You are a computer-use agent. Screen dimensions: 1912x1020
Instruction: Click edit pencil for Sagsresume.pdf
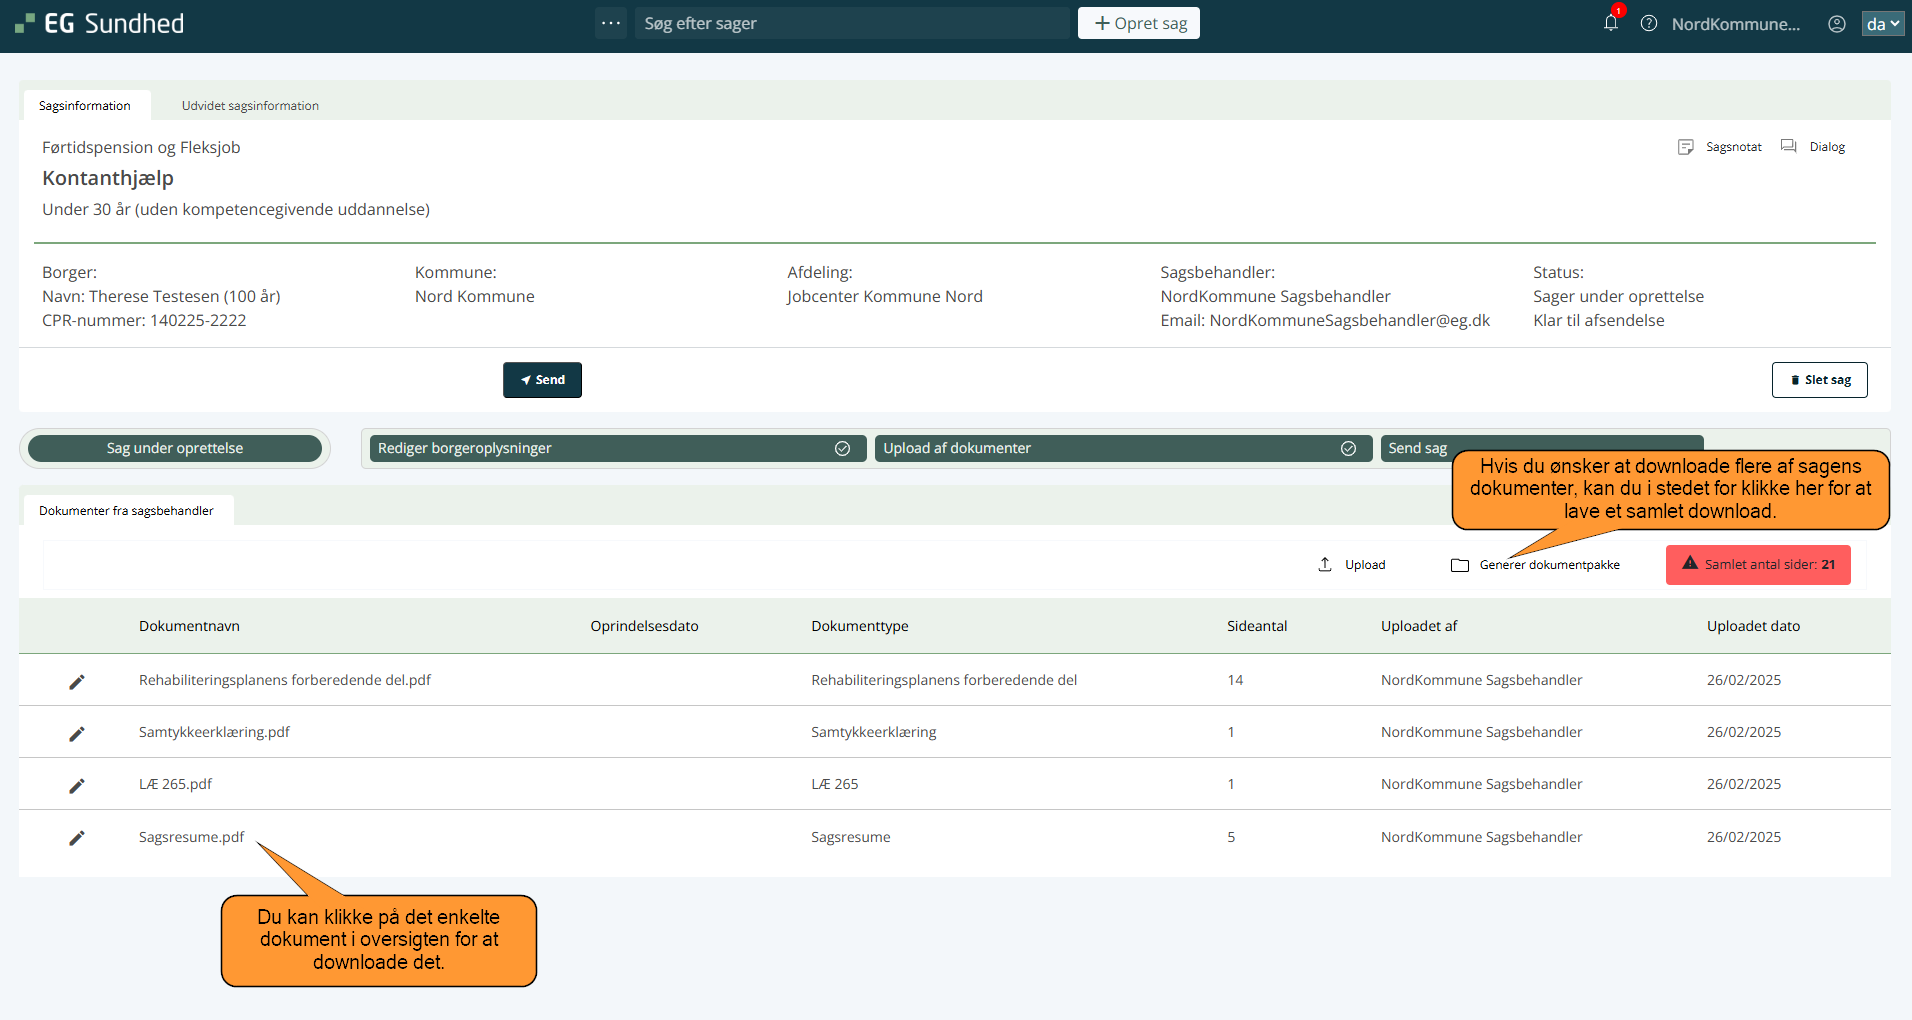77,838
